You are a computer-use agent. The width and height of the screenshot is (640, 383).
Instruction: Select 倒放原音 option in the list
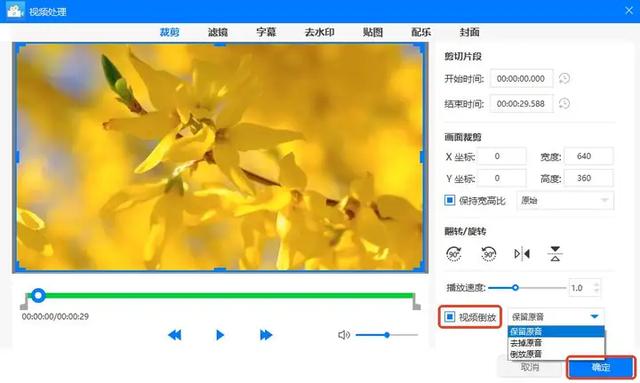[556, 354]
